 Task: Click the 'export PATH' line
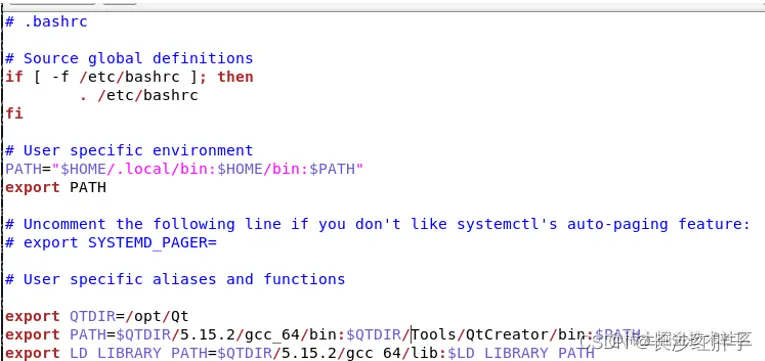[56, 187]
